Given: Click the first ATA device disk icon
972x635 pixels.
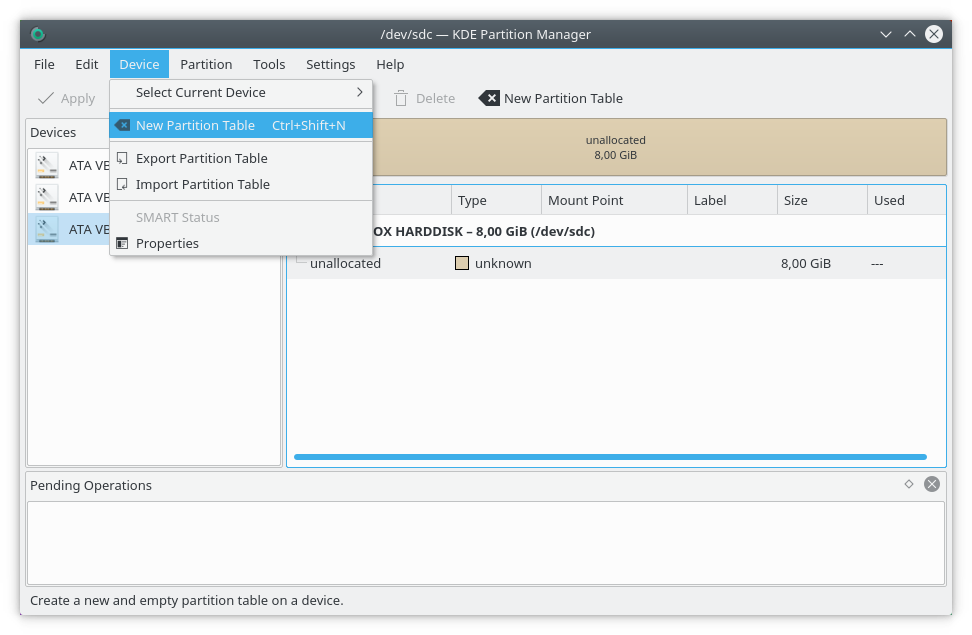Looking at the screenshot, I should point(46,165).
